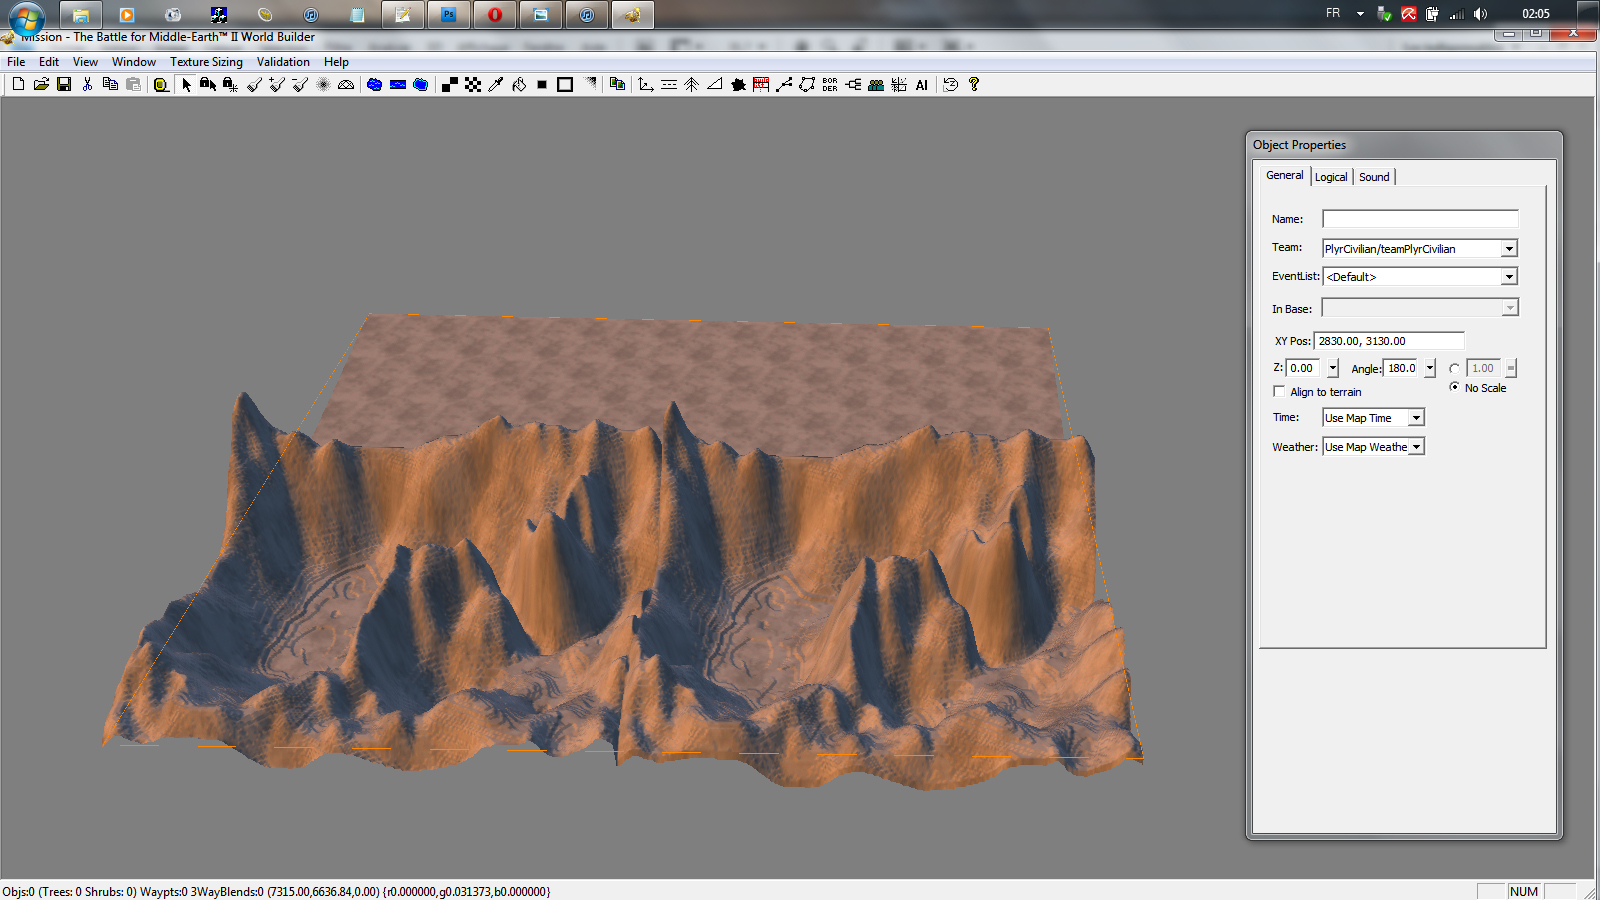Click the 02:05 system clock
The image size is (1600, 900).
[x=1536, y=14]
